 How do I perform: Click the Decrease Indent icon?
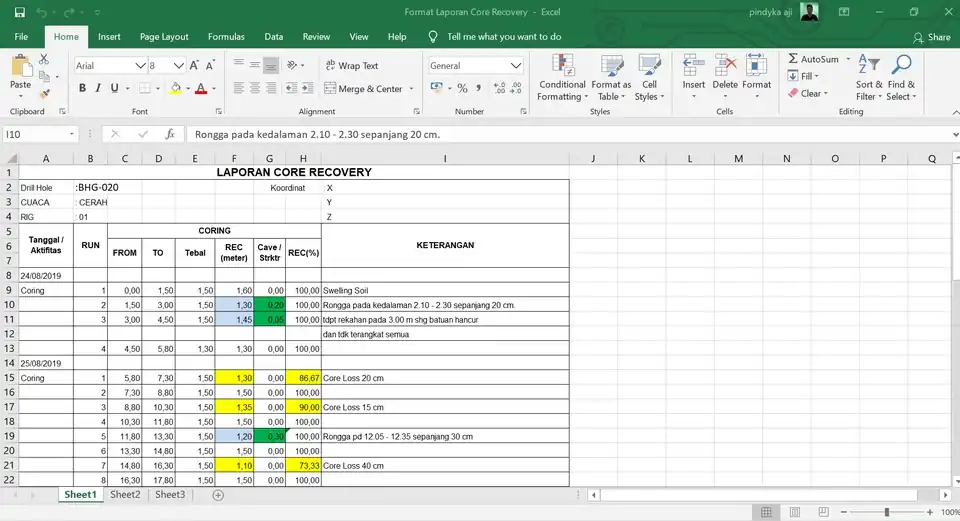[x=291, y=88]
